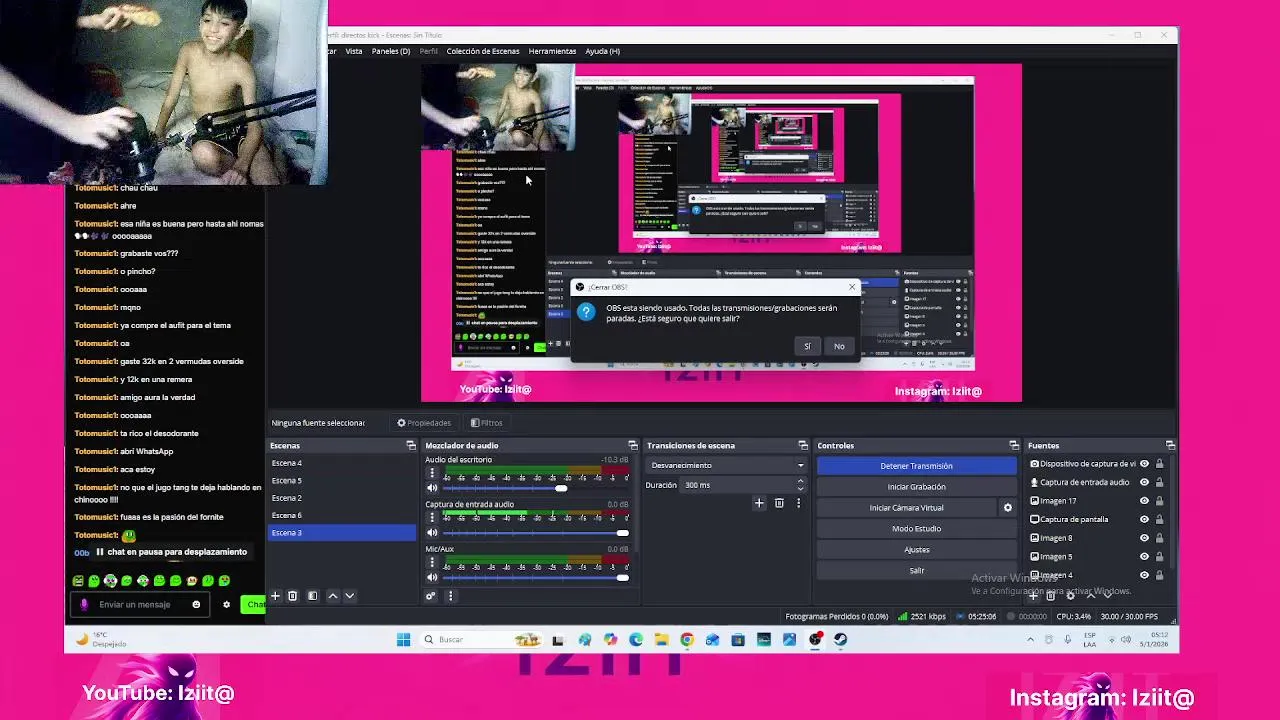Pop out the Escenas dock panel

click(410, 445)
